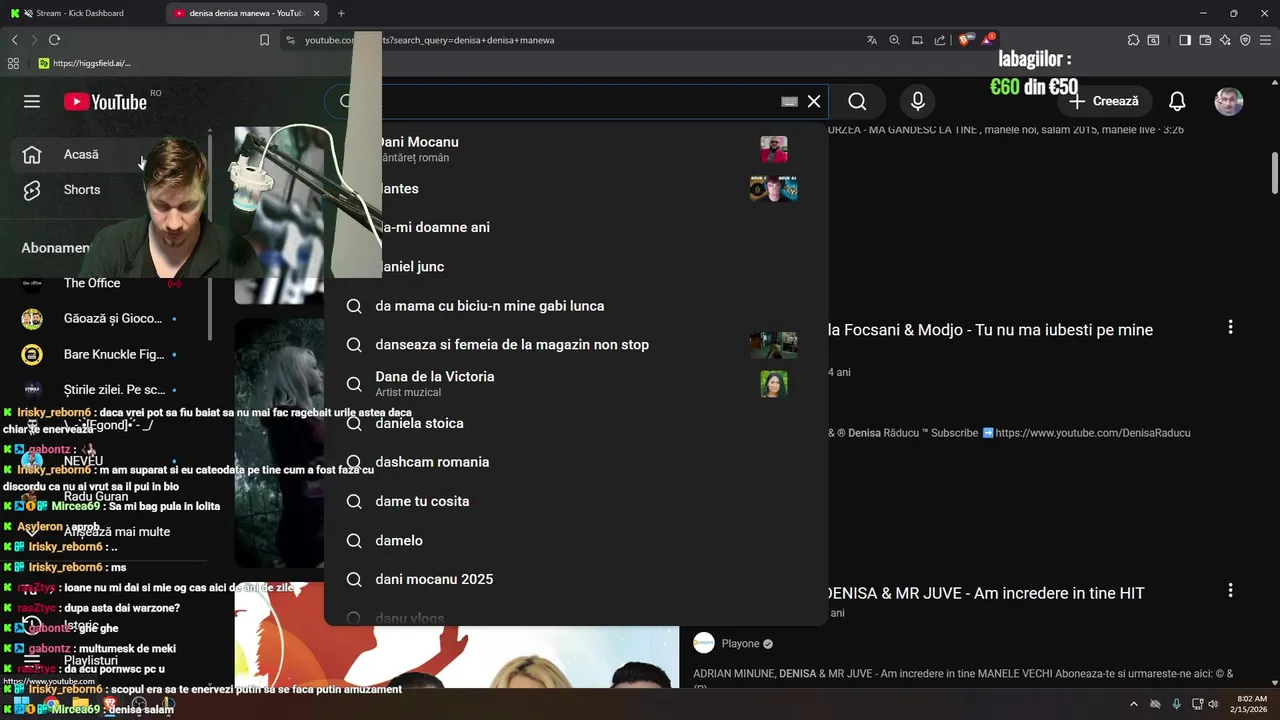Image resolution: width=1280 pixels, height=720 pixels.
Task: Open browser main menu
Action: click(x=1266, y=40)
